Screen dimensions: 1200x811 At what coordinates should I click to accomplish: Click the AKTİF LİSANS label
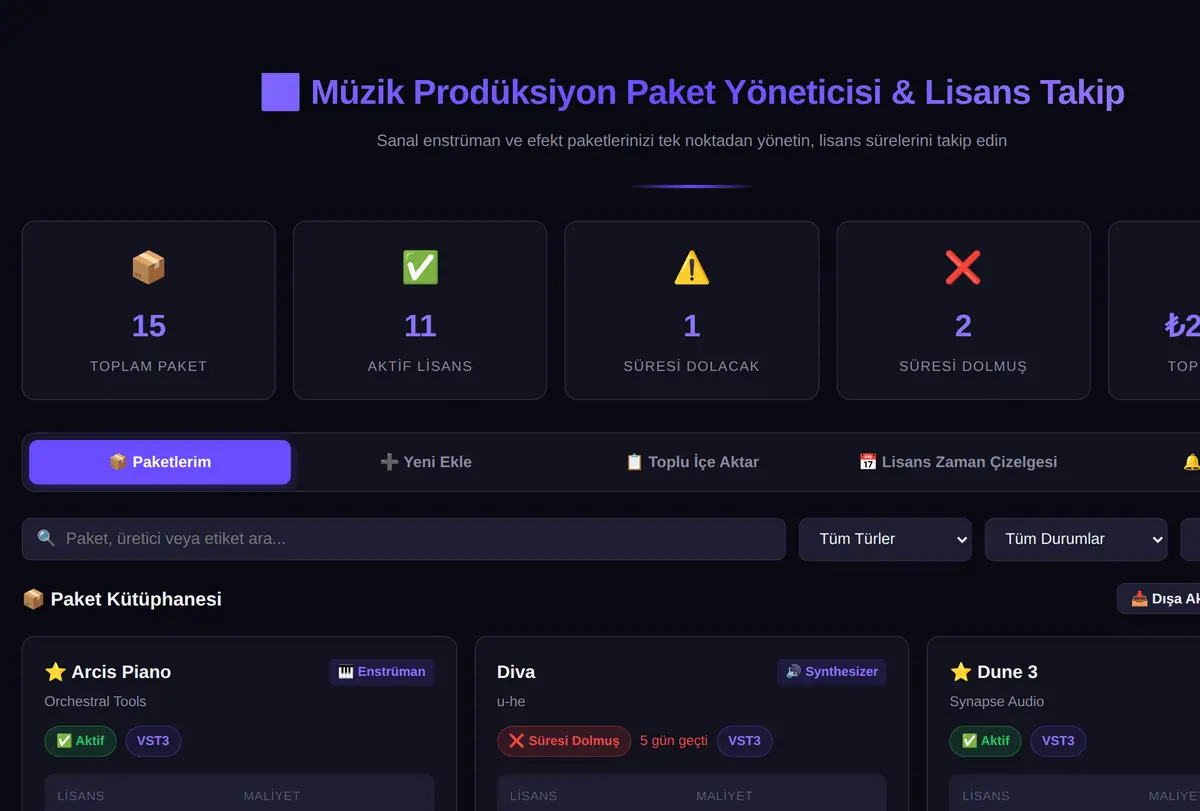(x=420, y=366)
